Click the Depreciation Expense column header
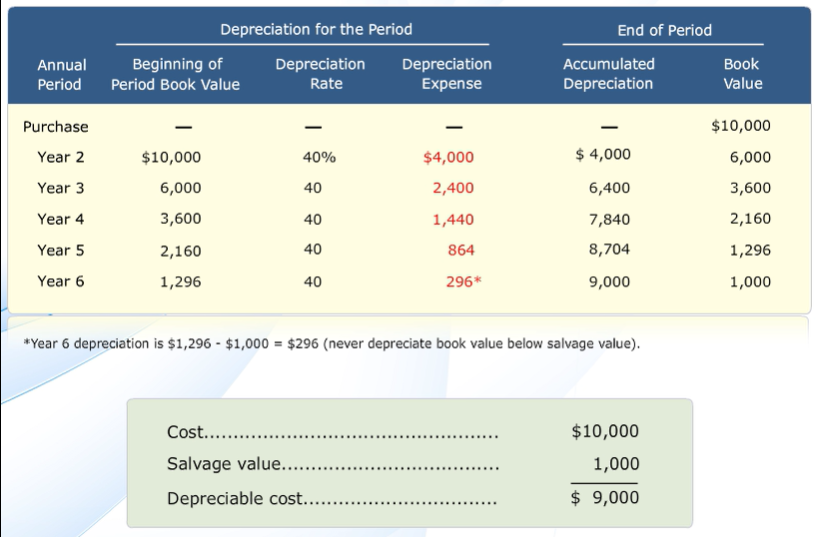817x537 pixels. point(447,74)
